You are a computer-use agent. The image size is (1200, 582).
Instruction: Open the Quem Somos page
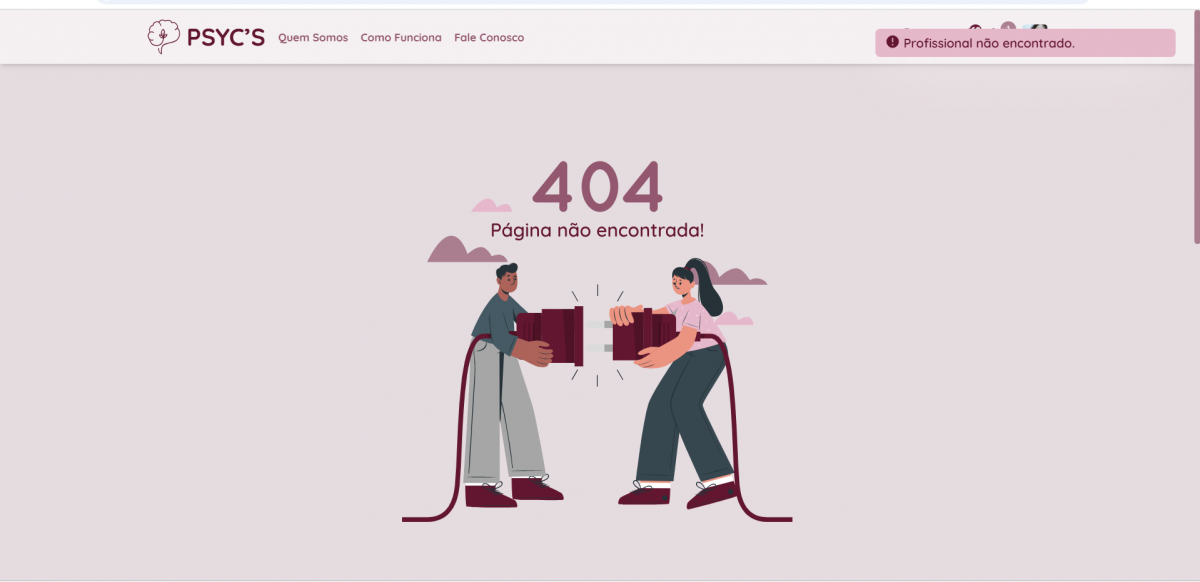point(313,38)
